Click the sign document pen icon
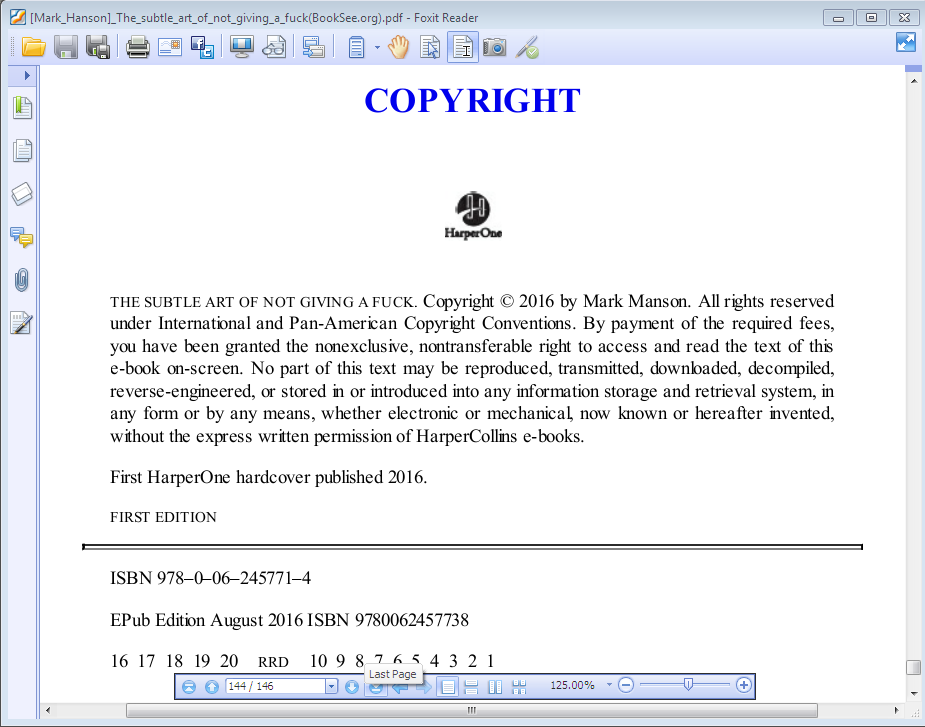 click(527, 47)
